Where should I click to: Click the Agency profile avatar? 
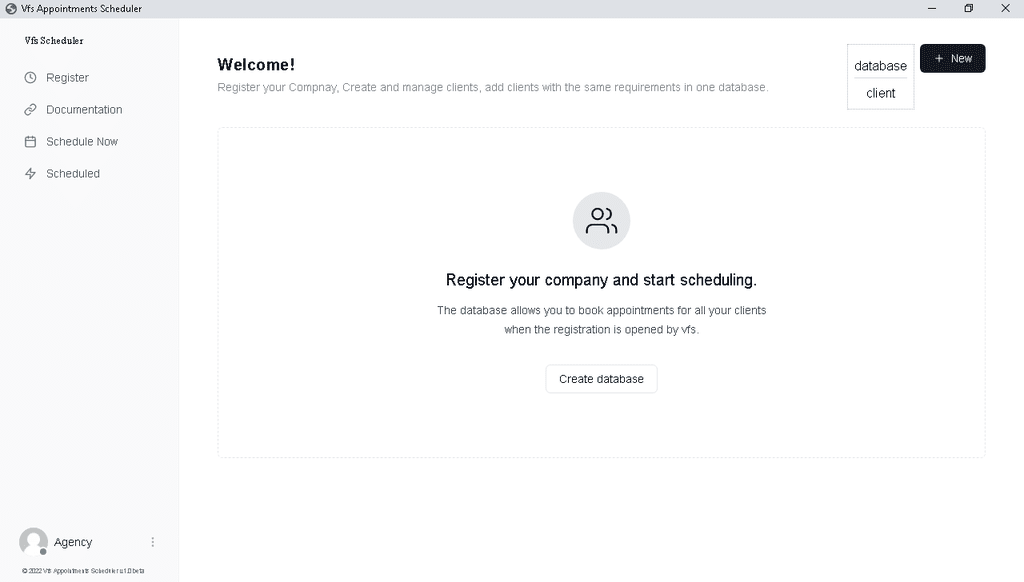[x=33, y=542]
